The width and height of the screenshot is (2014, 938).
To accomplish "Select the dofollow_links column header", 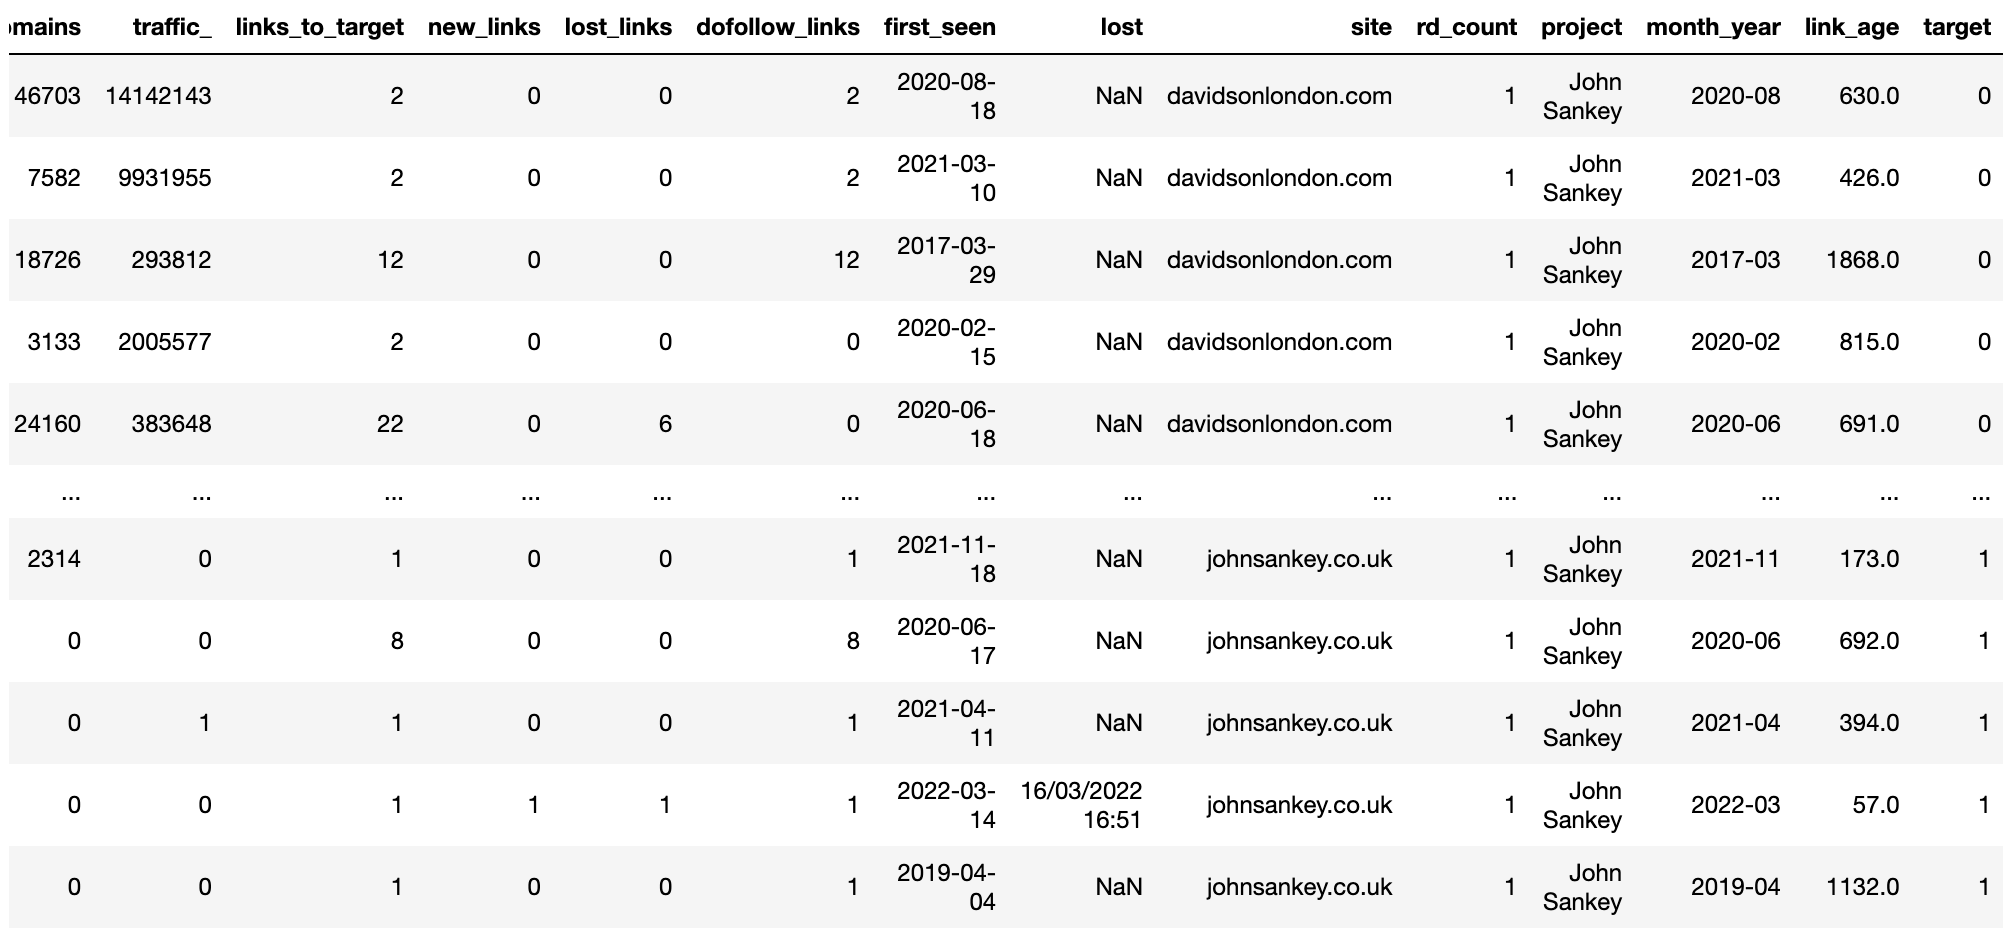I will tap(778, 27).
